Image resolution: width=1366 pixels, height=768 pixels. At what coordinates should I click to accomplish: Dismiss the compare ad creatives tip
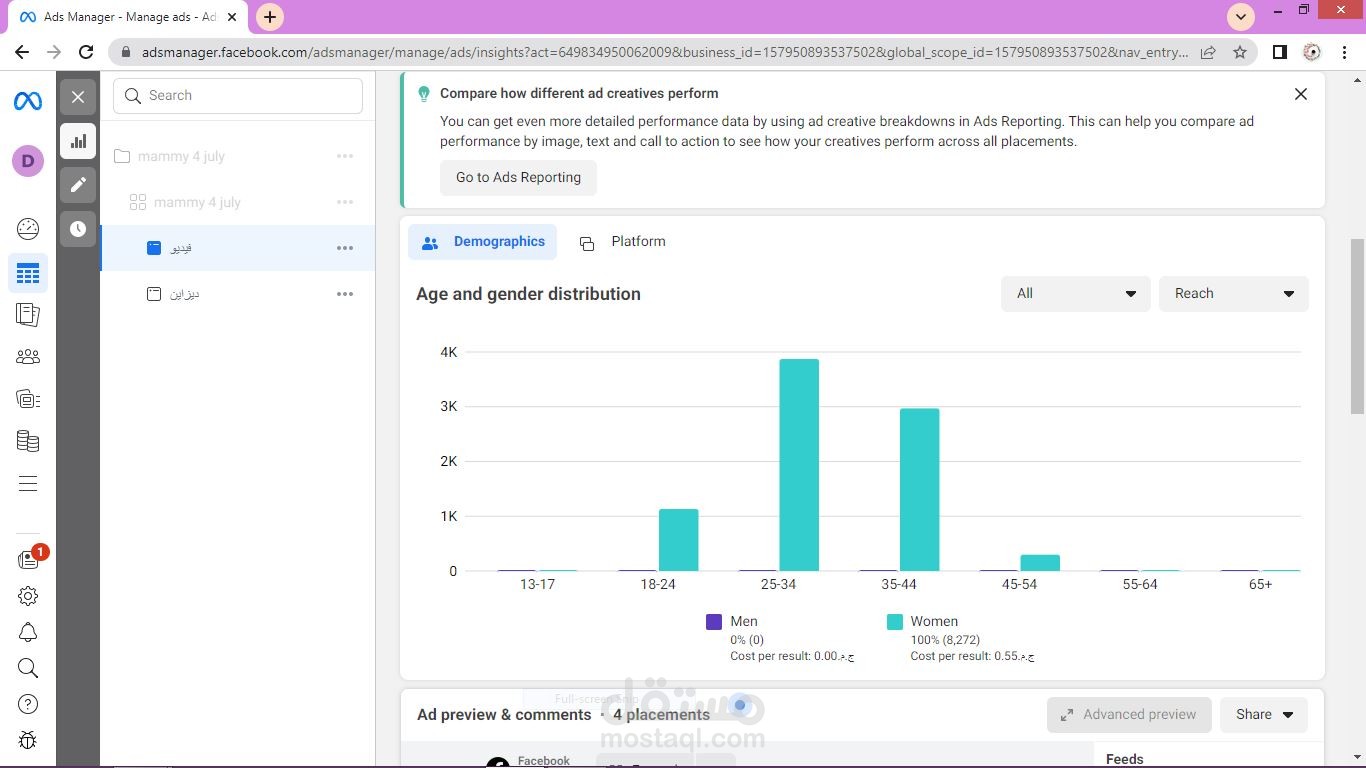point(1301,94)
